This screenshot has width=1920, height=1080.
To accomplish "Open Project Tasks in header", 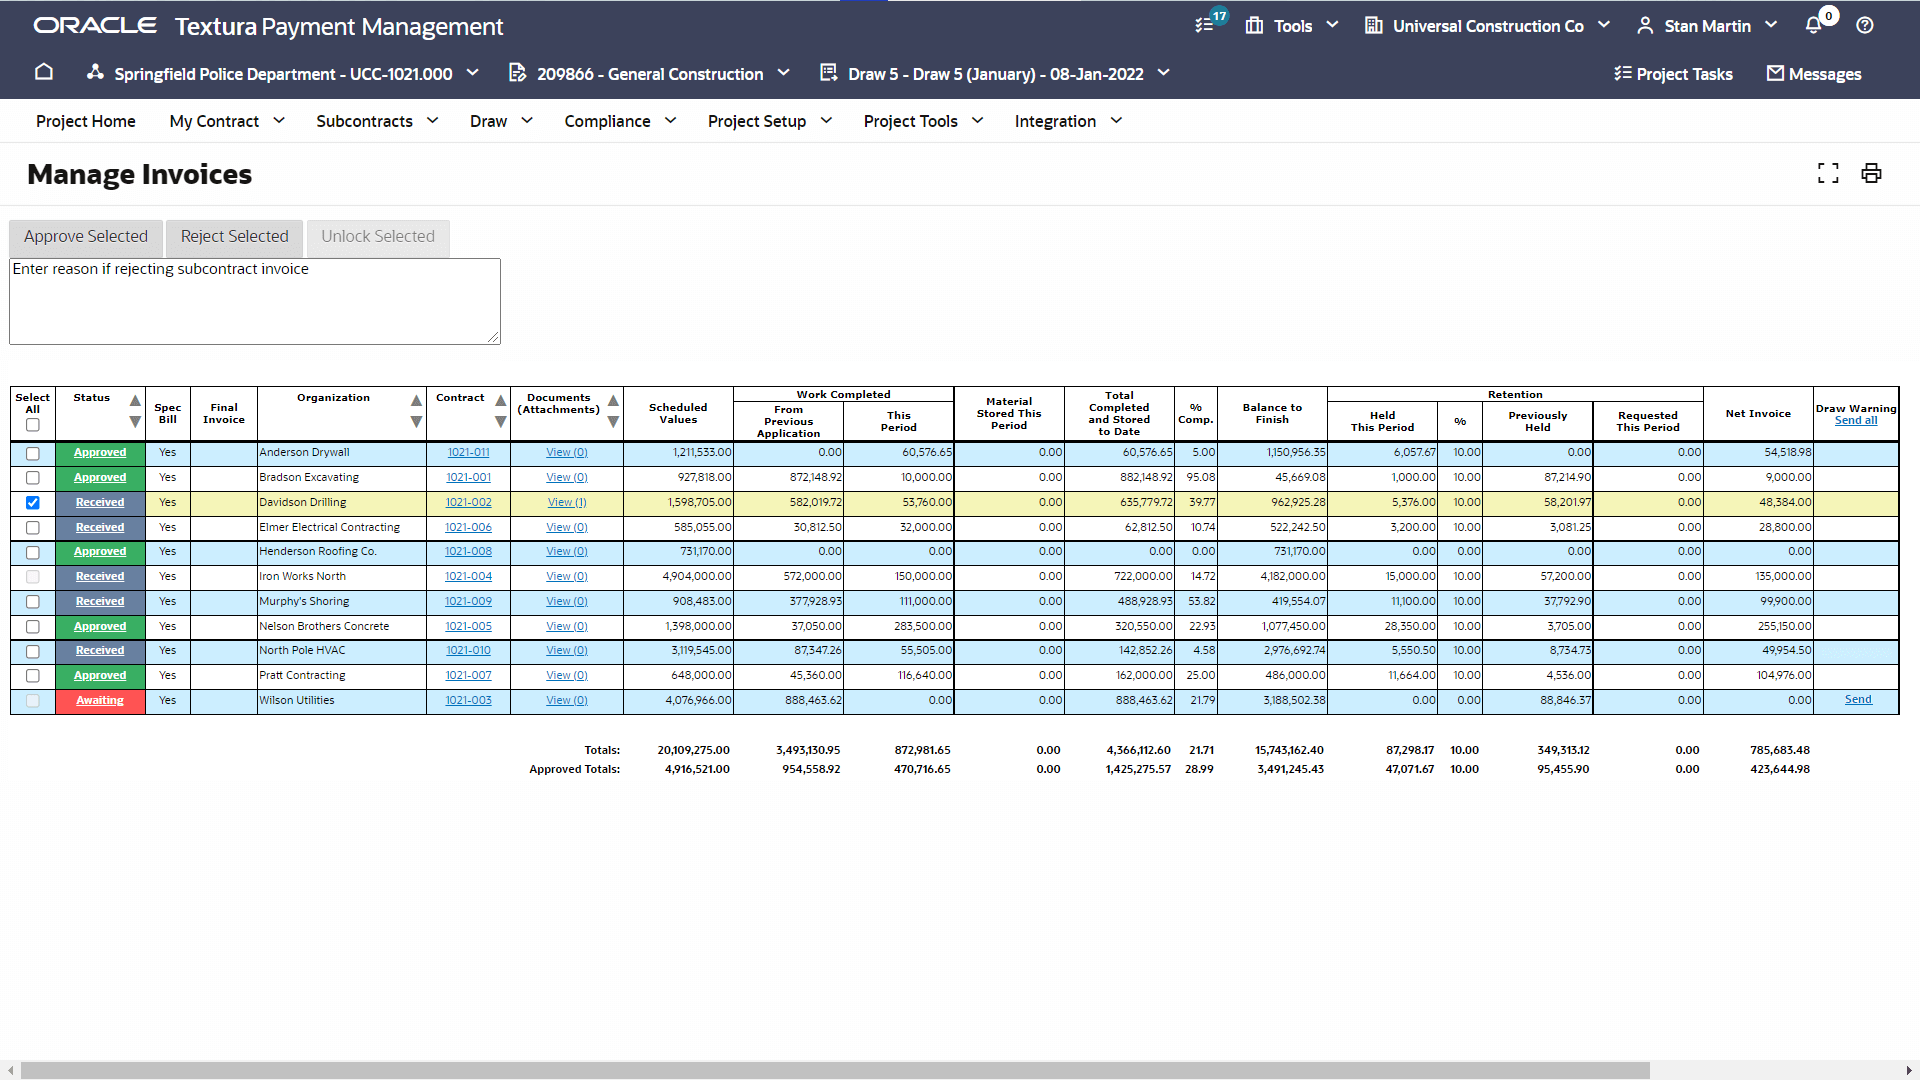I will tap(1673, 74).
